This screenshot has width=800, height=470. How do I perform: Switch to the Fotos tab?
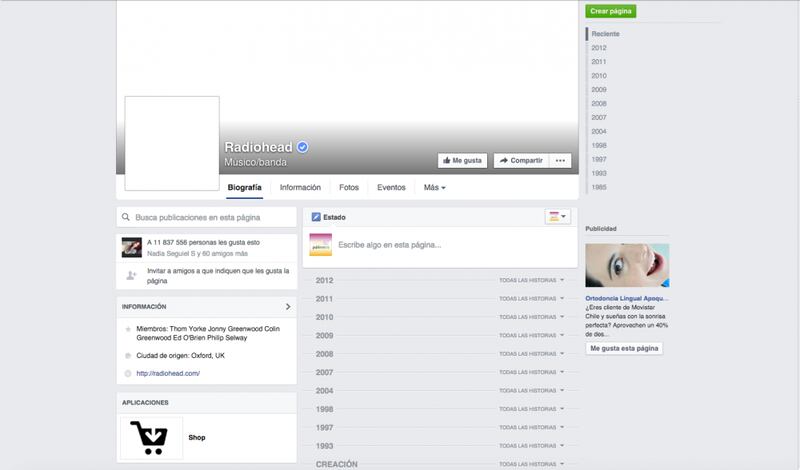click(x=349, y=187)
